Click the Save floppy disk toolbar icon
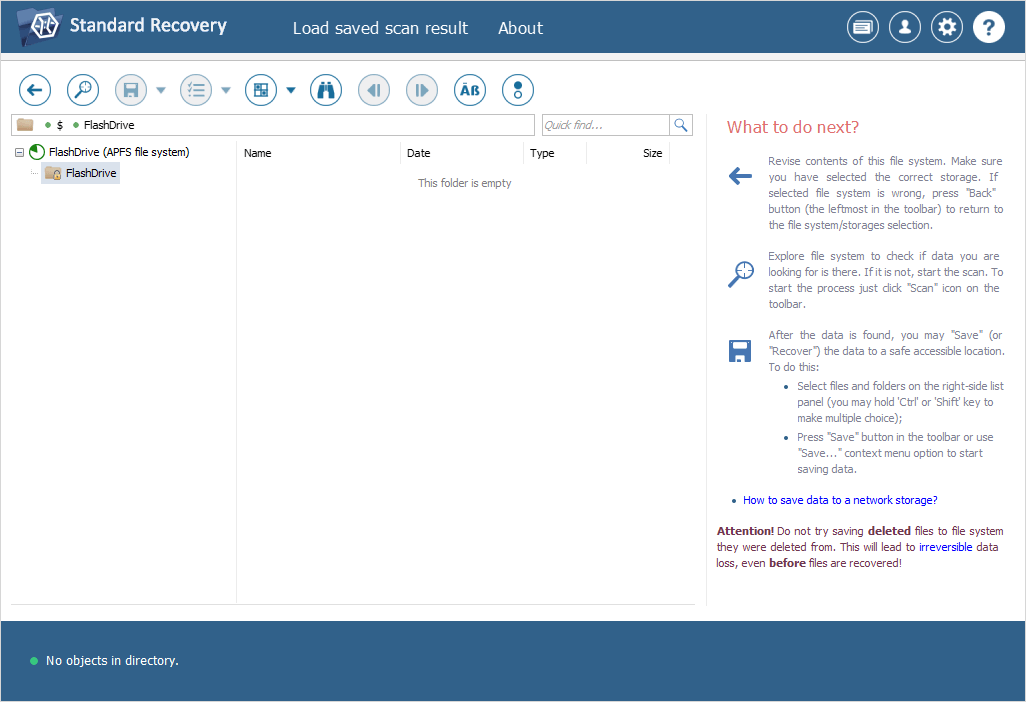 tap(131, 90)
